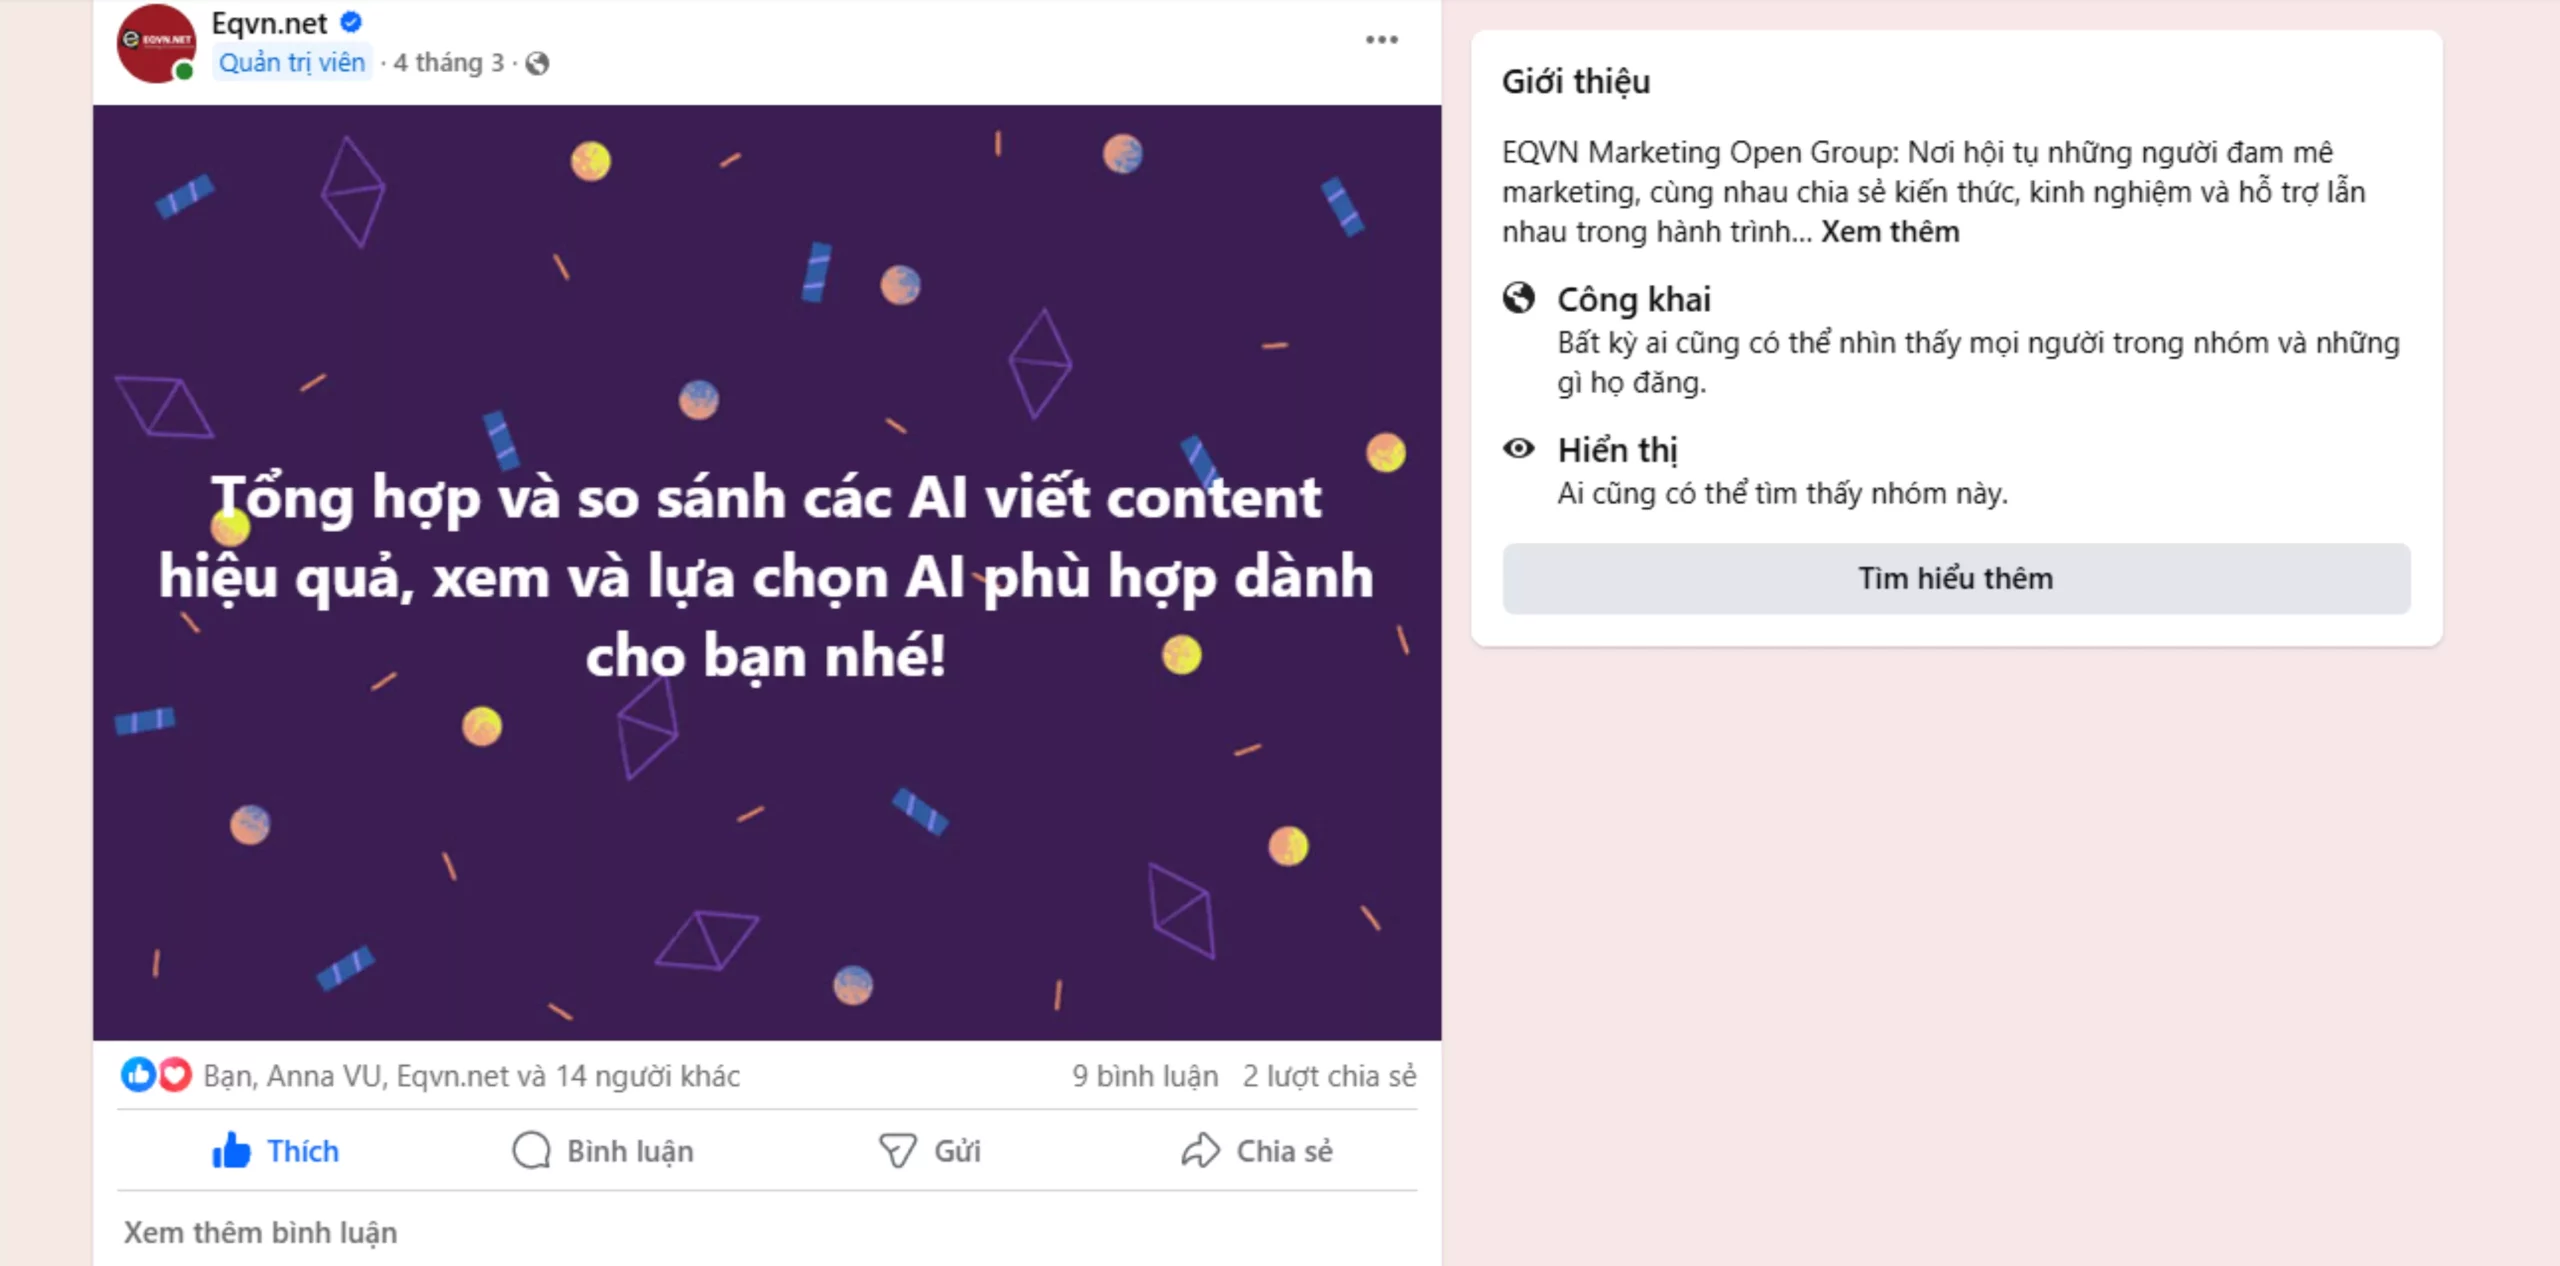Toggle the Thích like button
Image resolution: width=2560 pixels, height=1266 pixels.
coord(276,1151)
